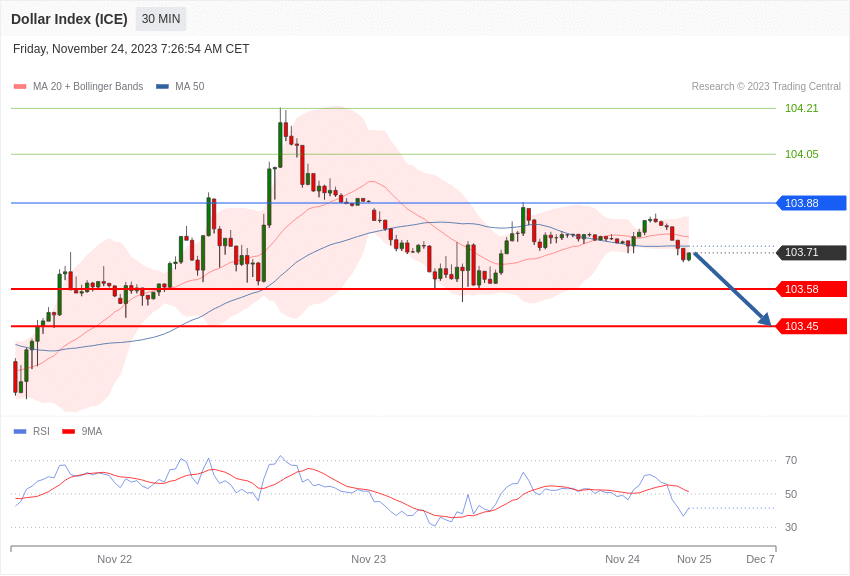The image size is (850, 576).
Task: Click the black 103.71 current price tag
Action: tap(812, 253)
